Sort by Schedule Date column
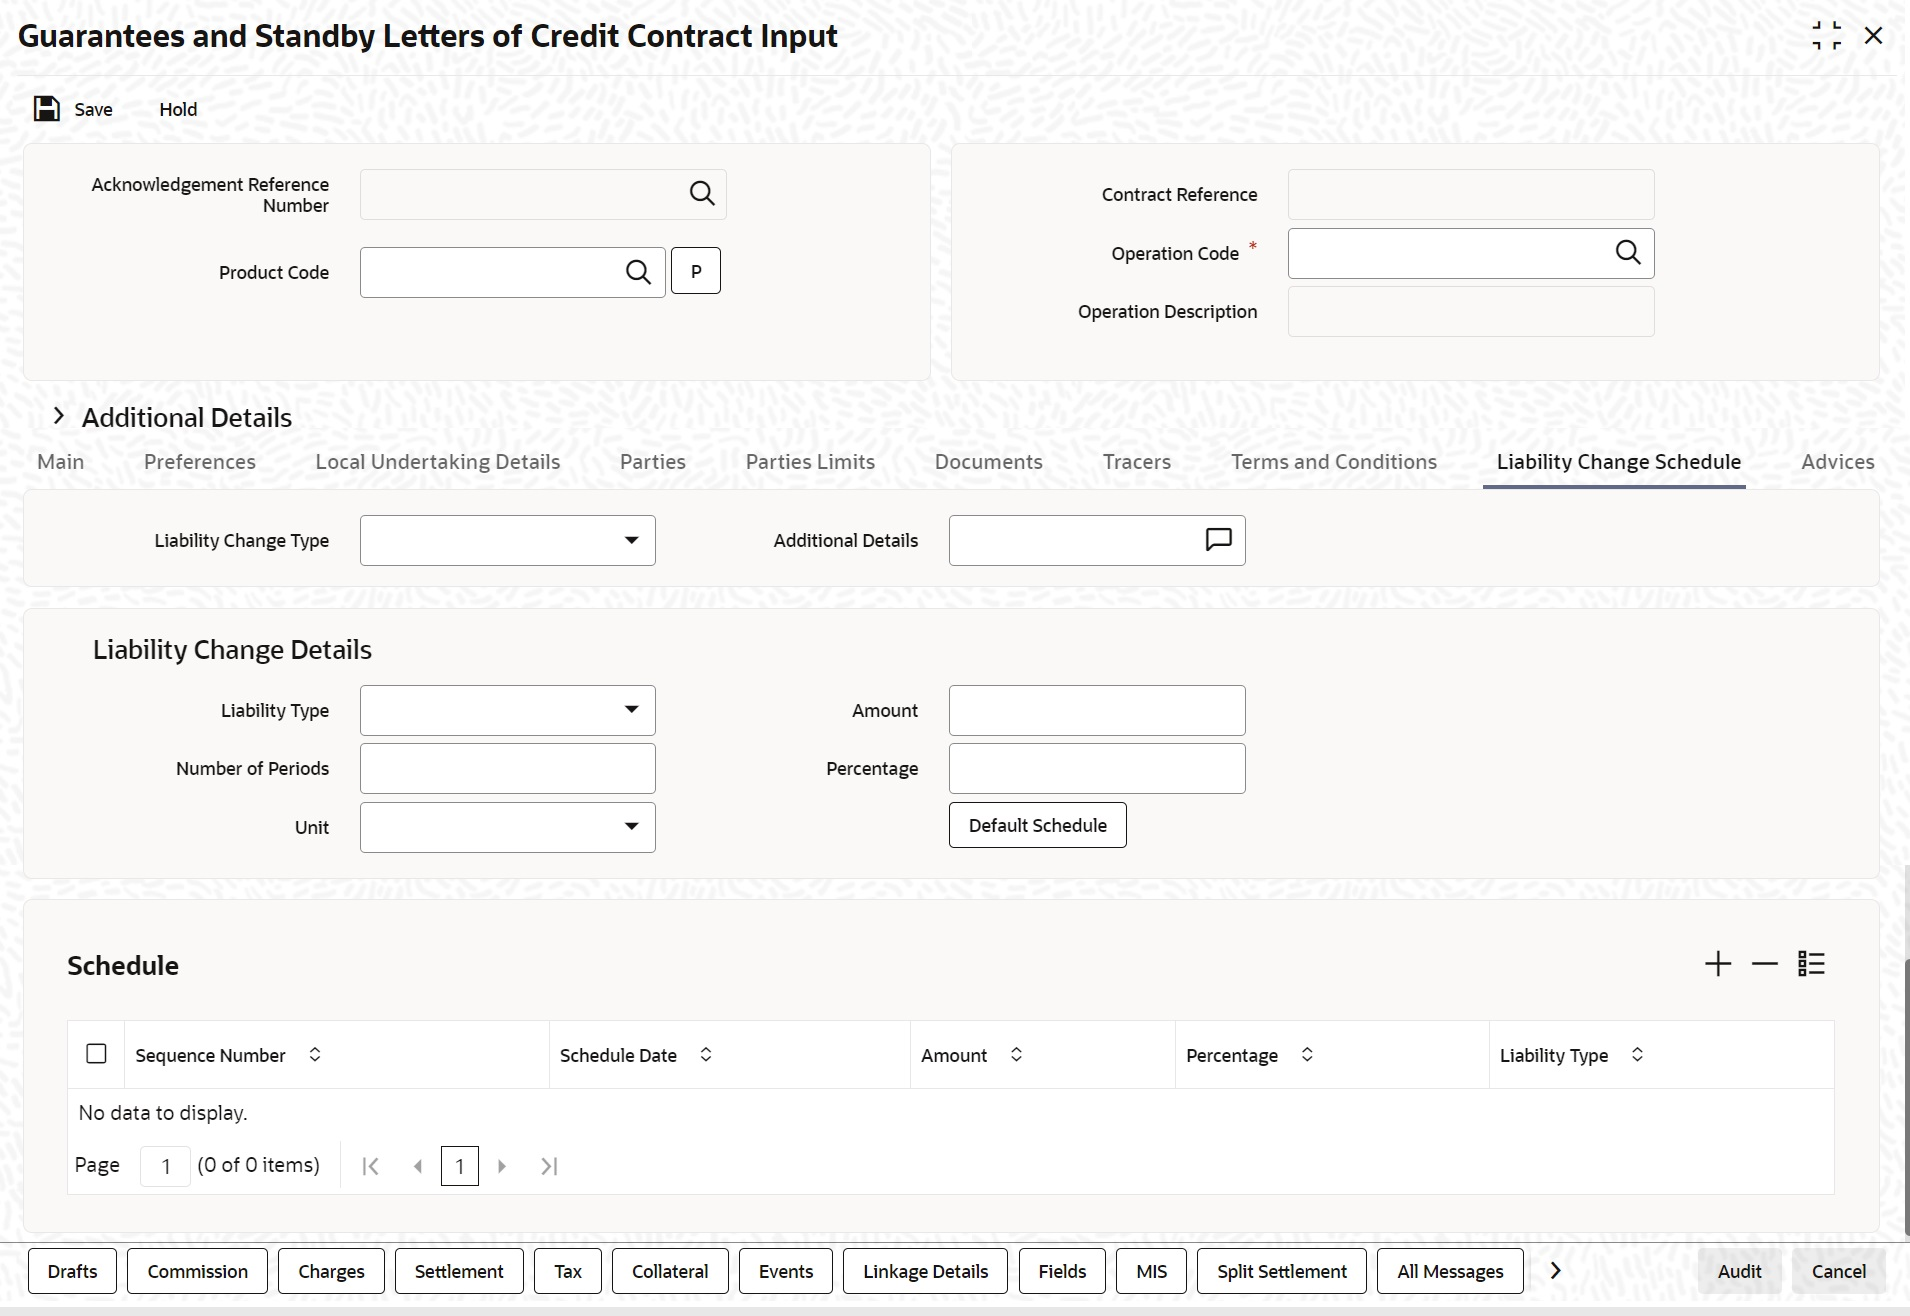The width and height of the screenshot is (1910, 1316). point(706,1055)
